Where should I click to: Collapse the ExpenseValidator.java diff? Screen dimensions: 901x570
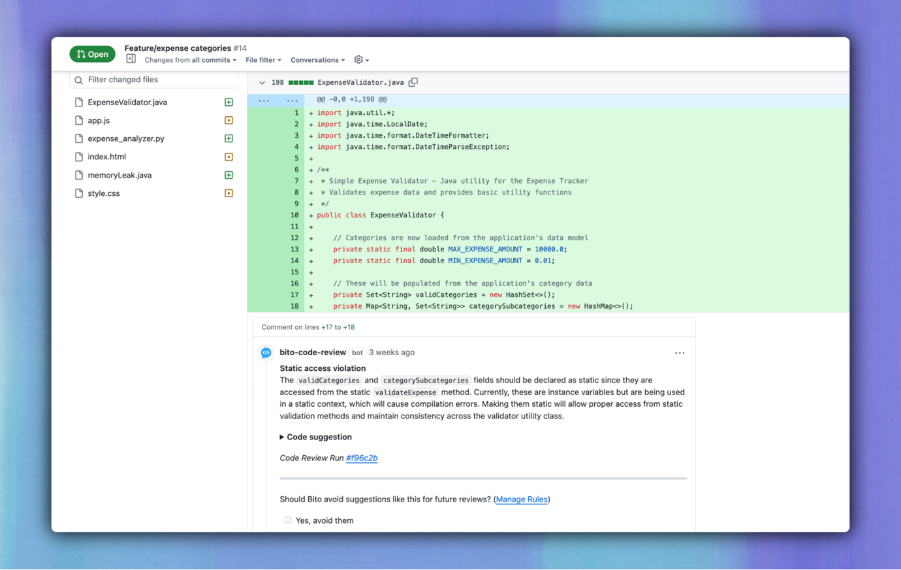(x=262, y=82)
